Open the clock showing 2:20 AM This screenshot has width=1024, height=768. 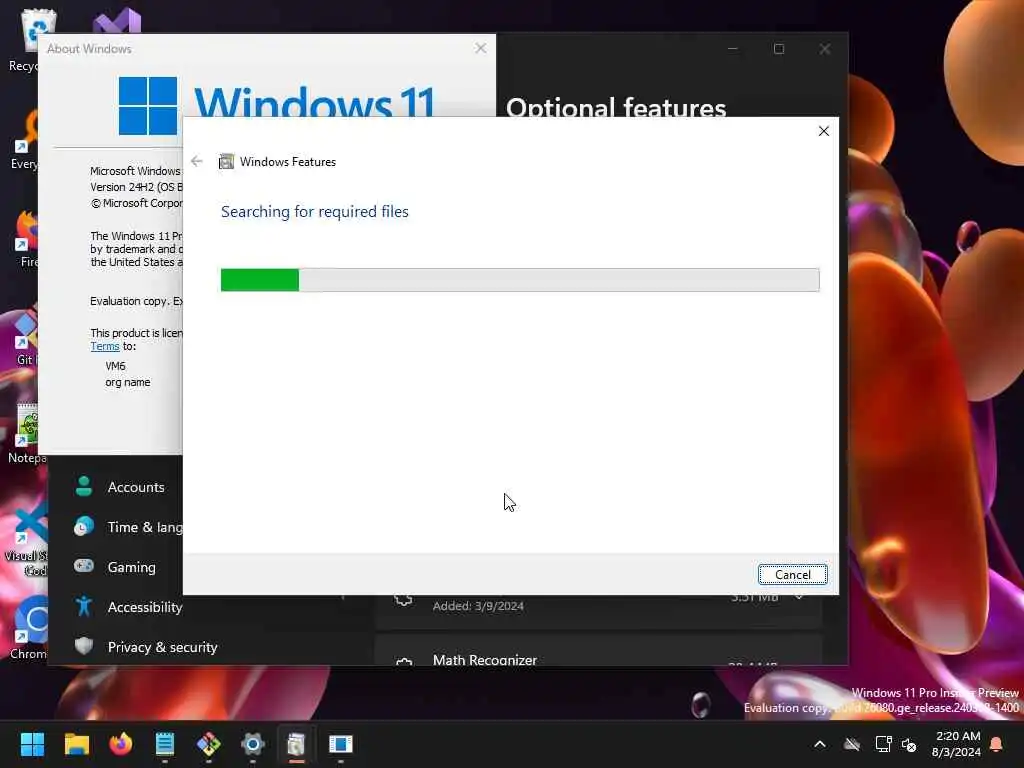pos(957,744)
